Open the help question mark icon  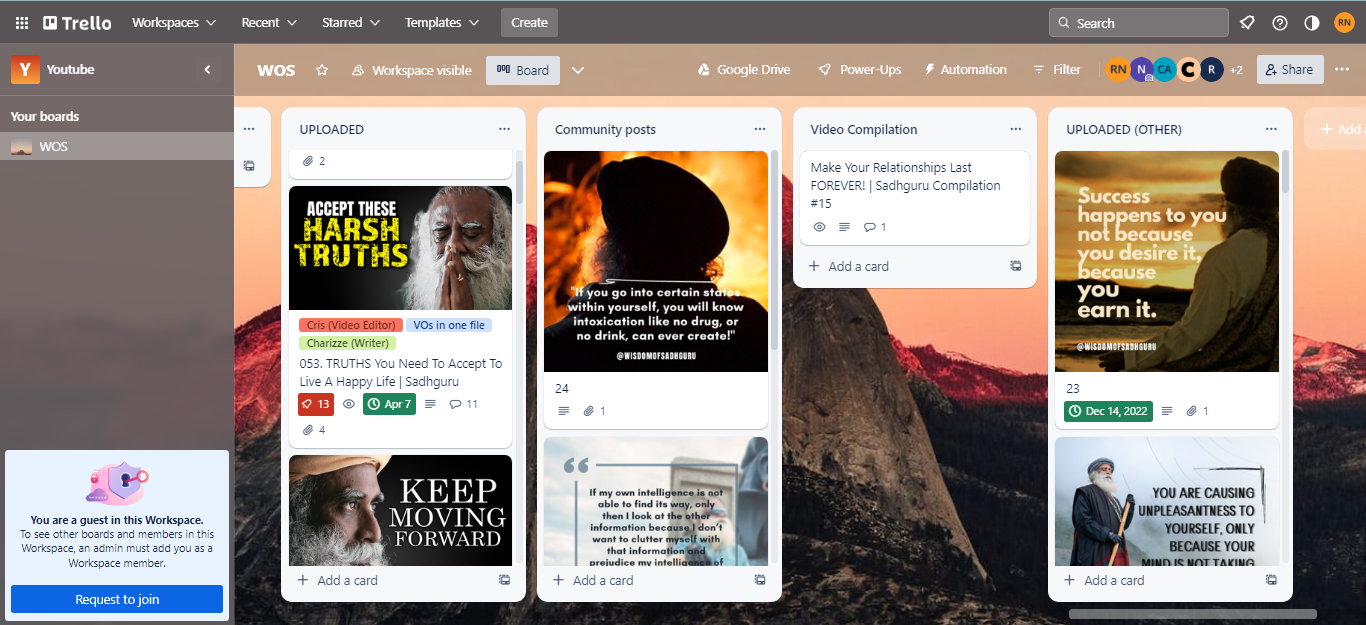tap(1280, 22)
